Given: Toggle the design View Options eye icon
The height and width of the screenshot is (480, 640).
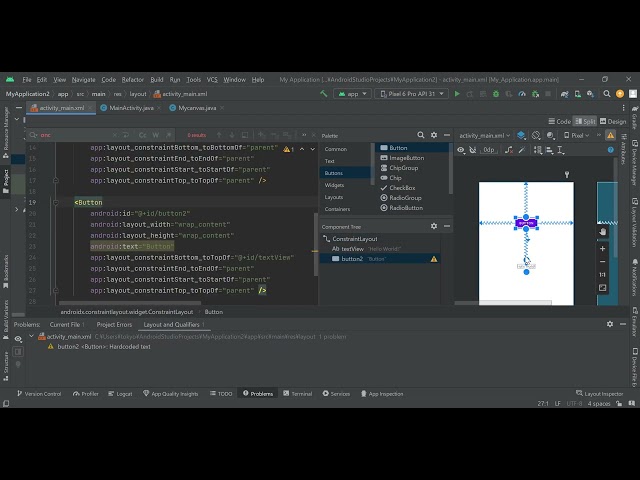Looking at the screenshot, I should click(x=461, y=150).
